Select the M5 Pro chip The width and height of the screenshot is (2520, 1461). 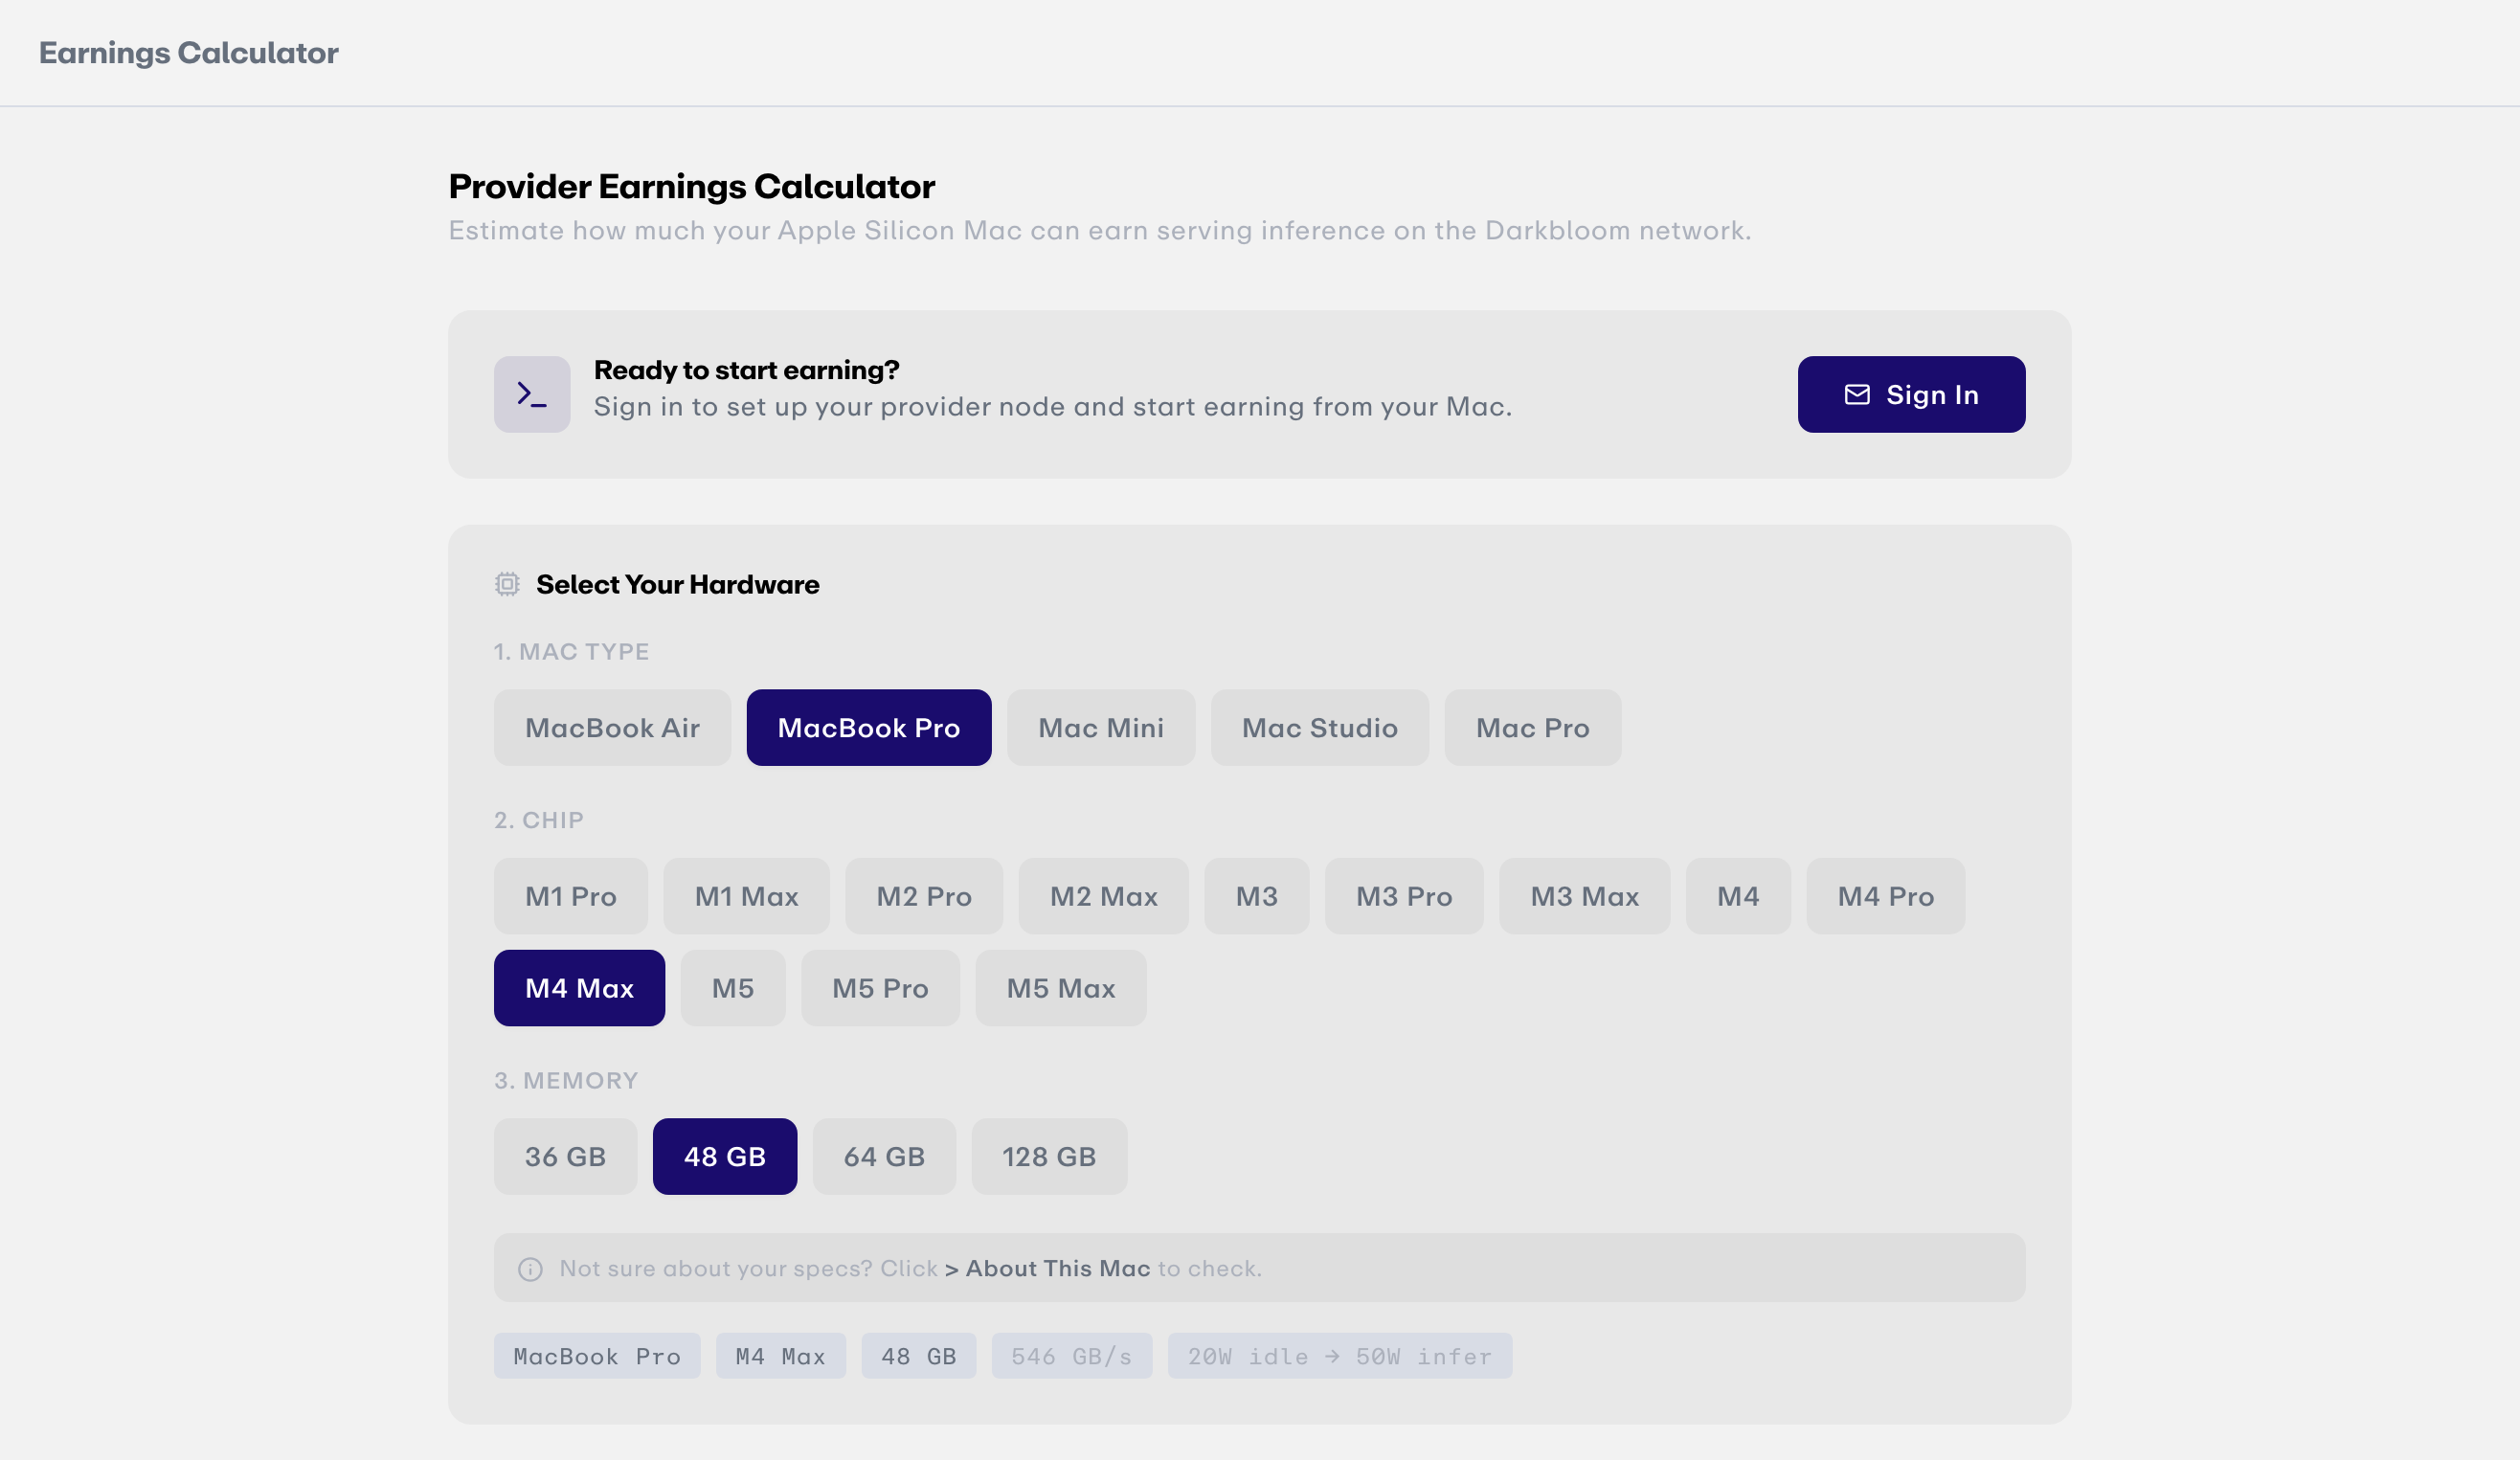point(880,988)
